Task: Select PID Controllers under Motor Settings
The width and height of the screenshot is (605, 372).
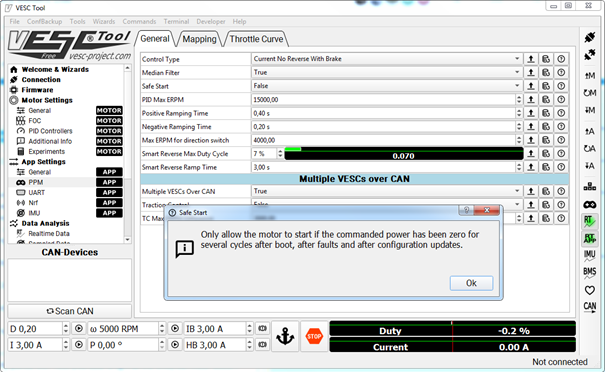Action: [x=50, y=131]
